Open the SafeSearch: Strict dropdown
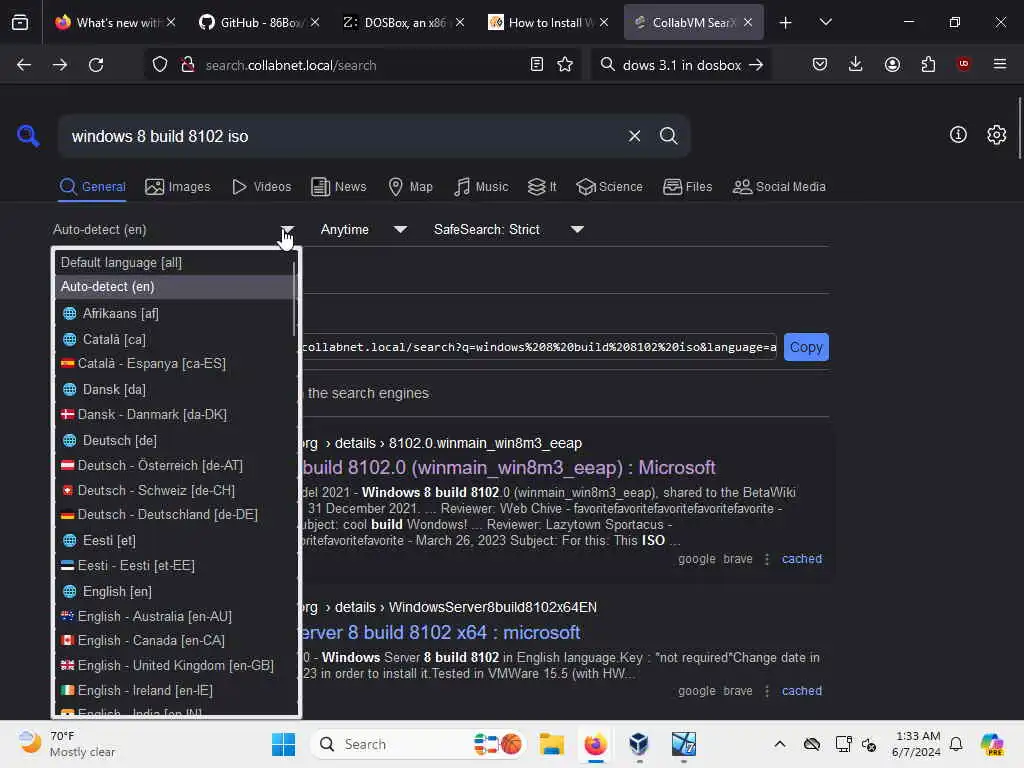 click(x=509, y=230)
